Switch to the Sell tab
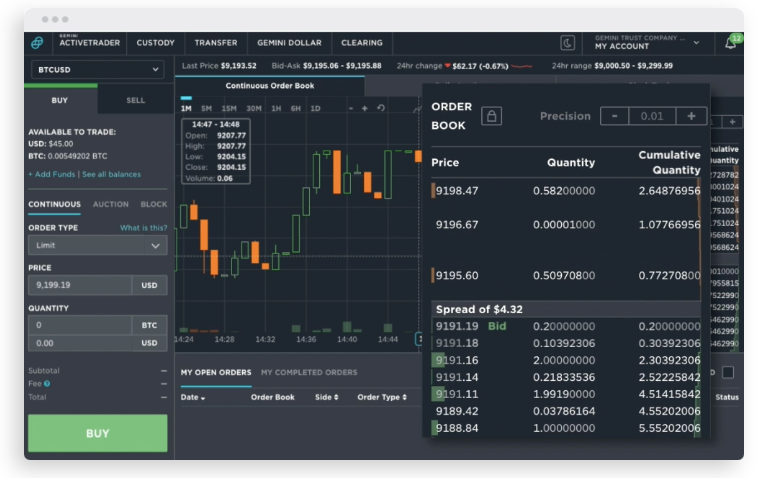761x478 pixels. coord(135,100)
